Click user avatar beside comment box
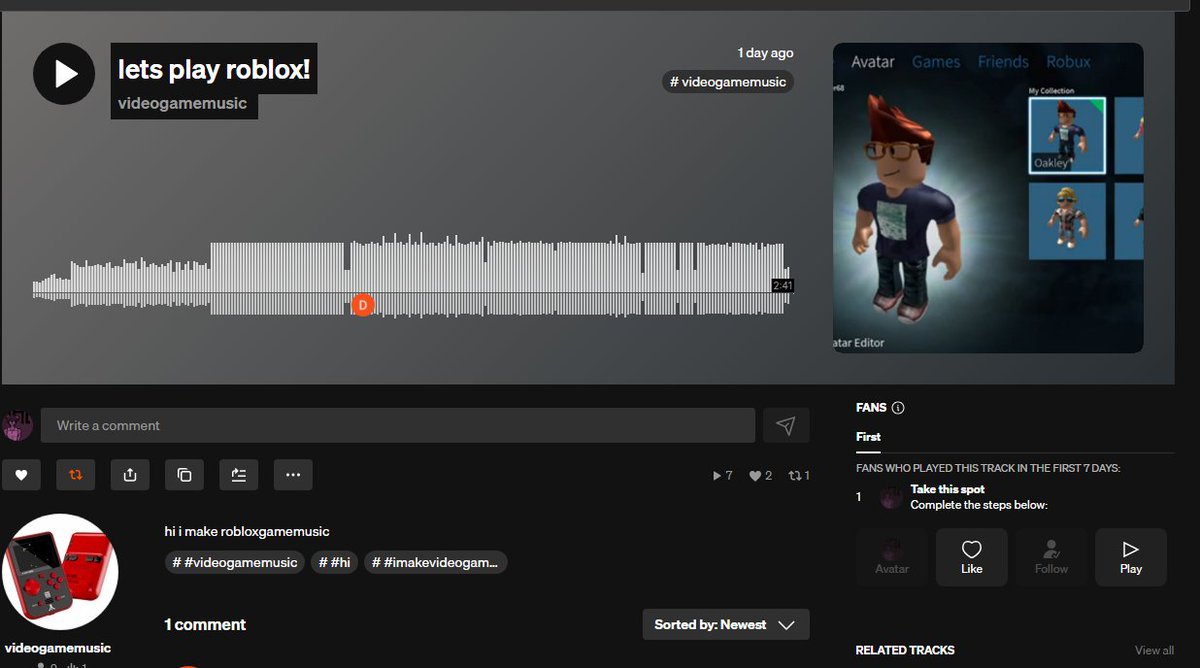 pos(18,425)
